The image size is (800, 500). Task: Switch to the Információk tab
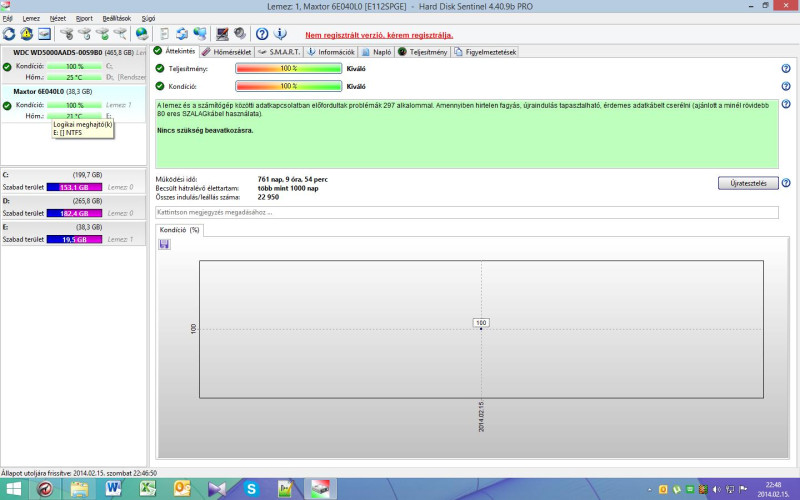click(x=331, y=52)
